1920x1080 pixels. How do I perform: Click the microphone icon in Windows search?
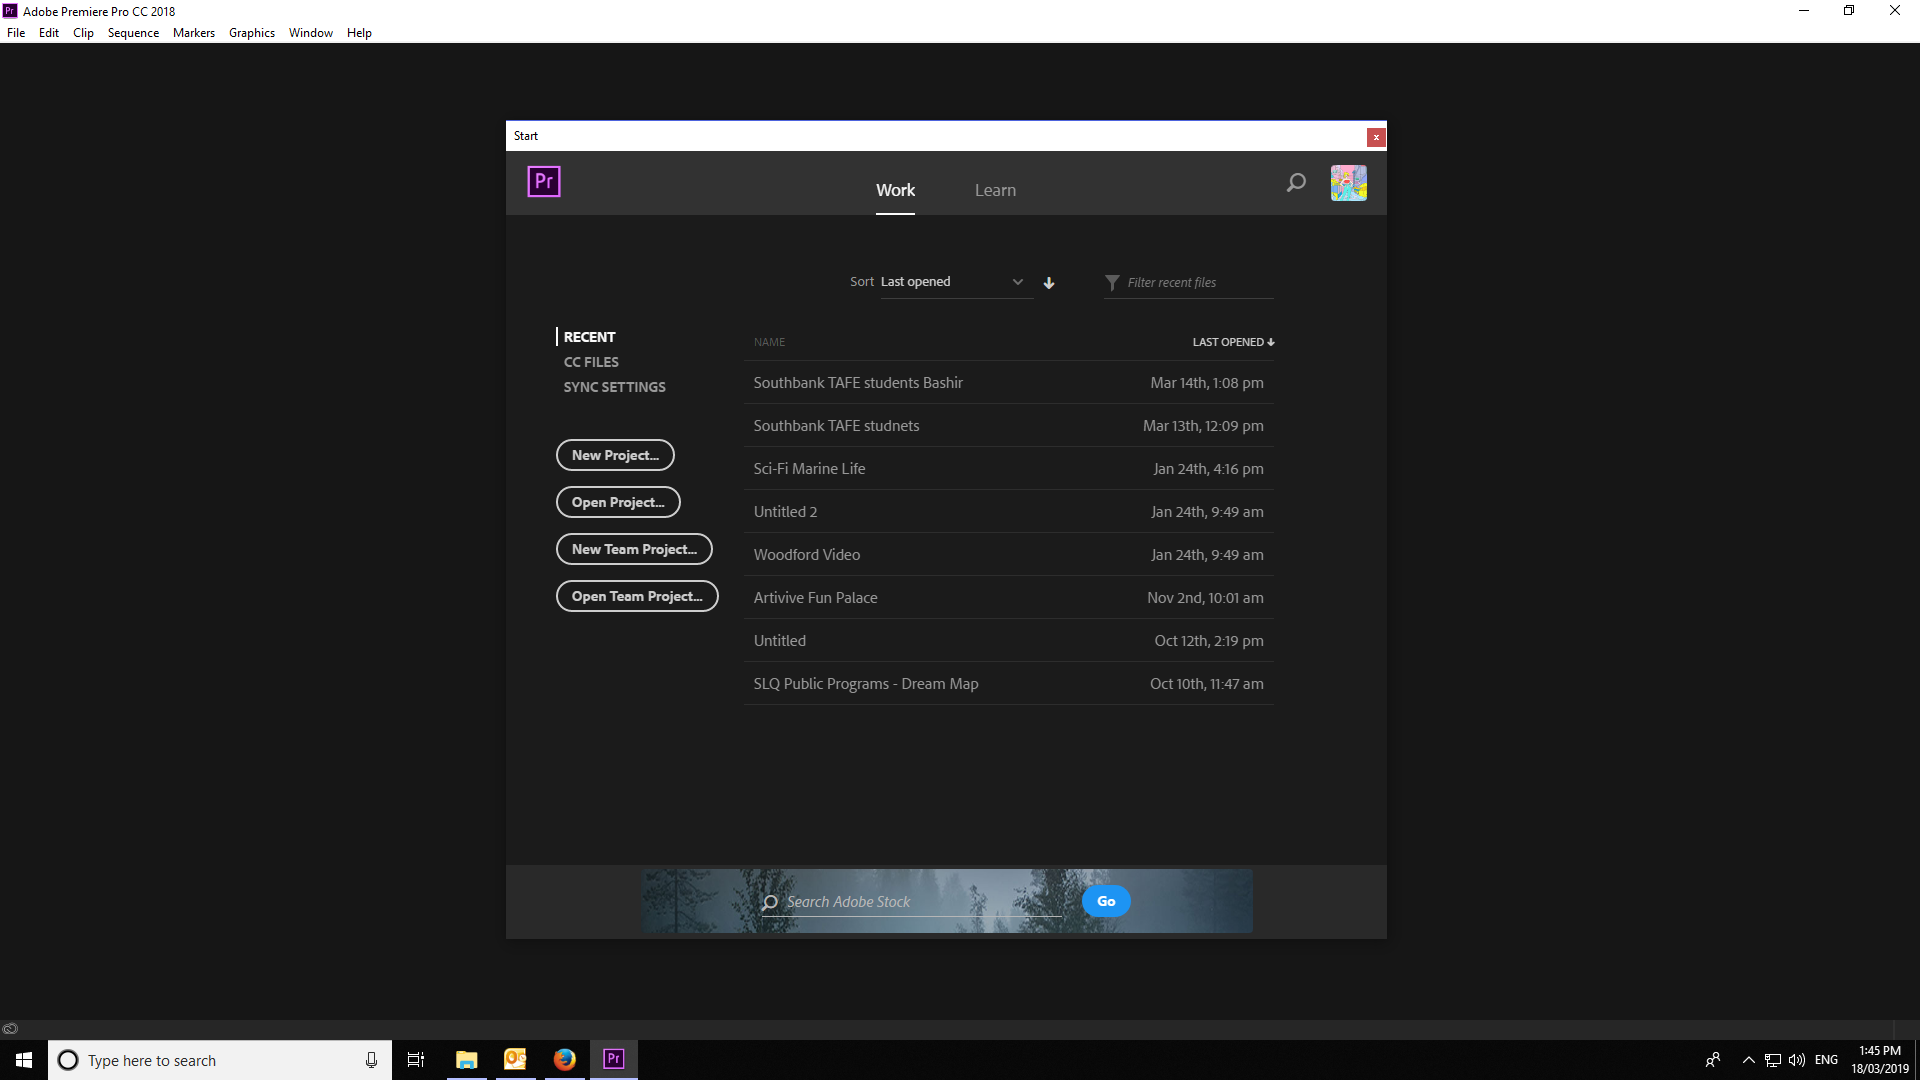click(371, 1060)
